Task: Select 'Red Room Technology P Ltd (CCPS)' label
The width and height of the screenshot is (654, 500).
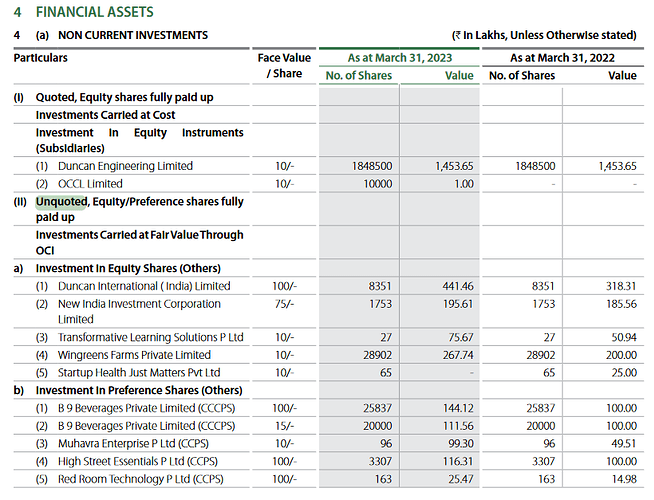Action: (141, 479)
